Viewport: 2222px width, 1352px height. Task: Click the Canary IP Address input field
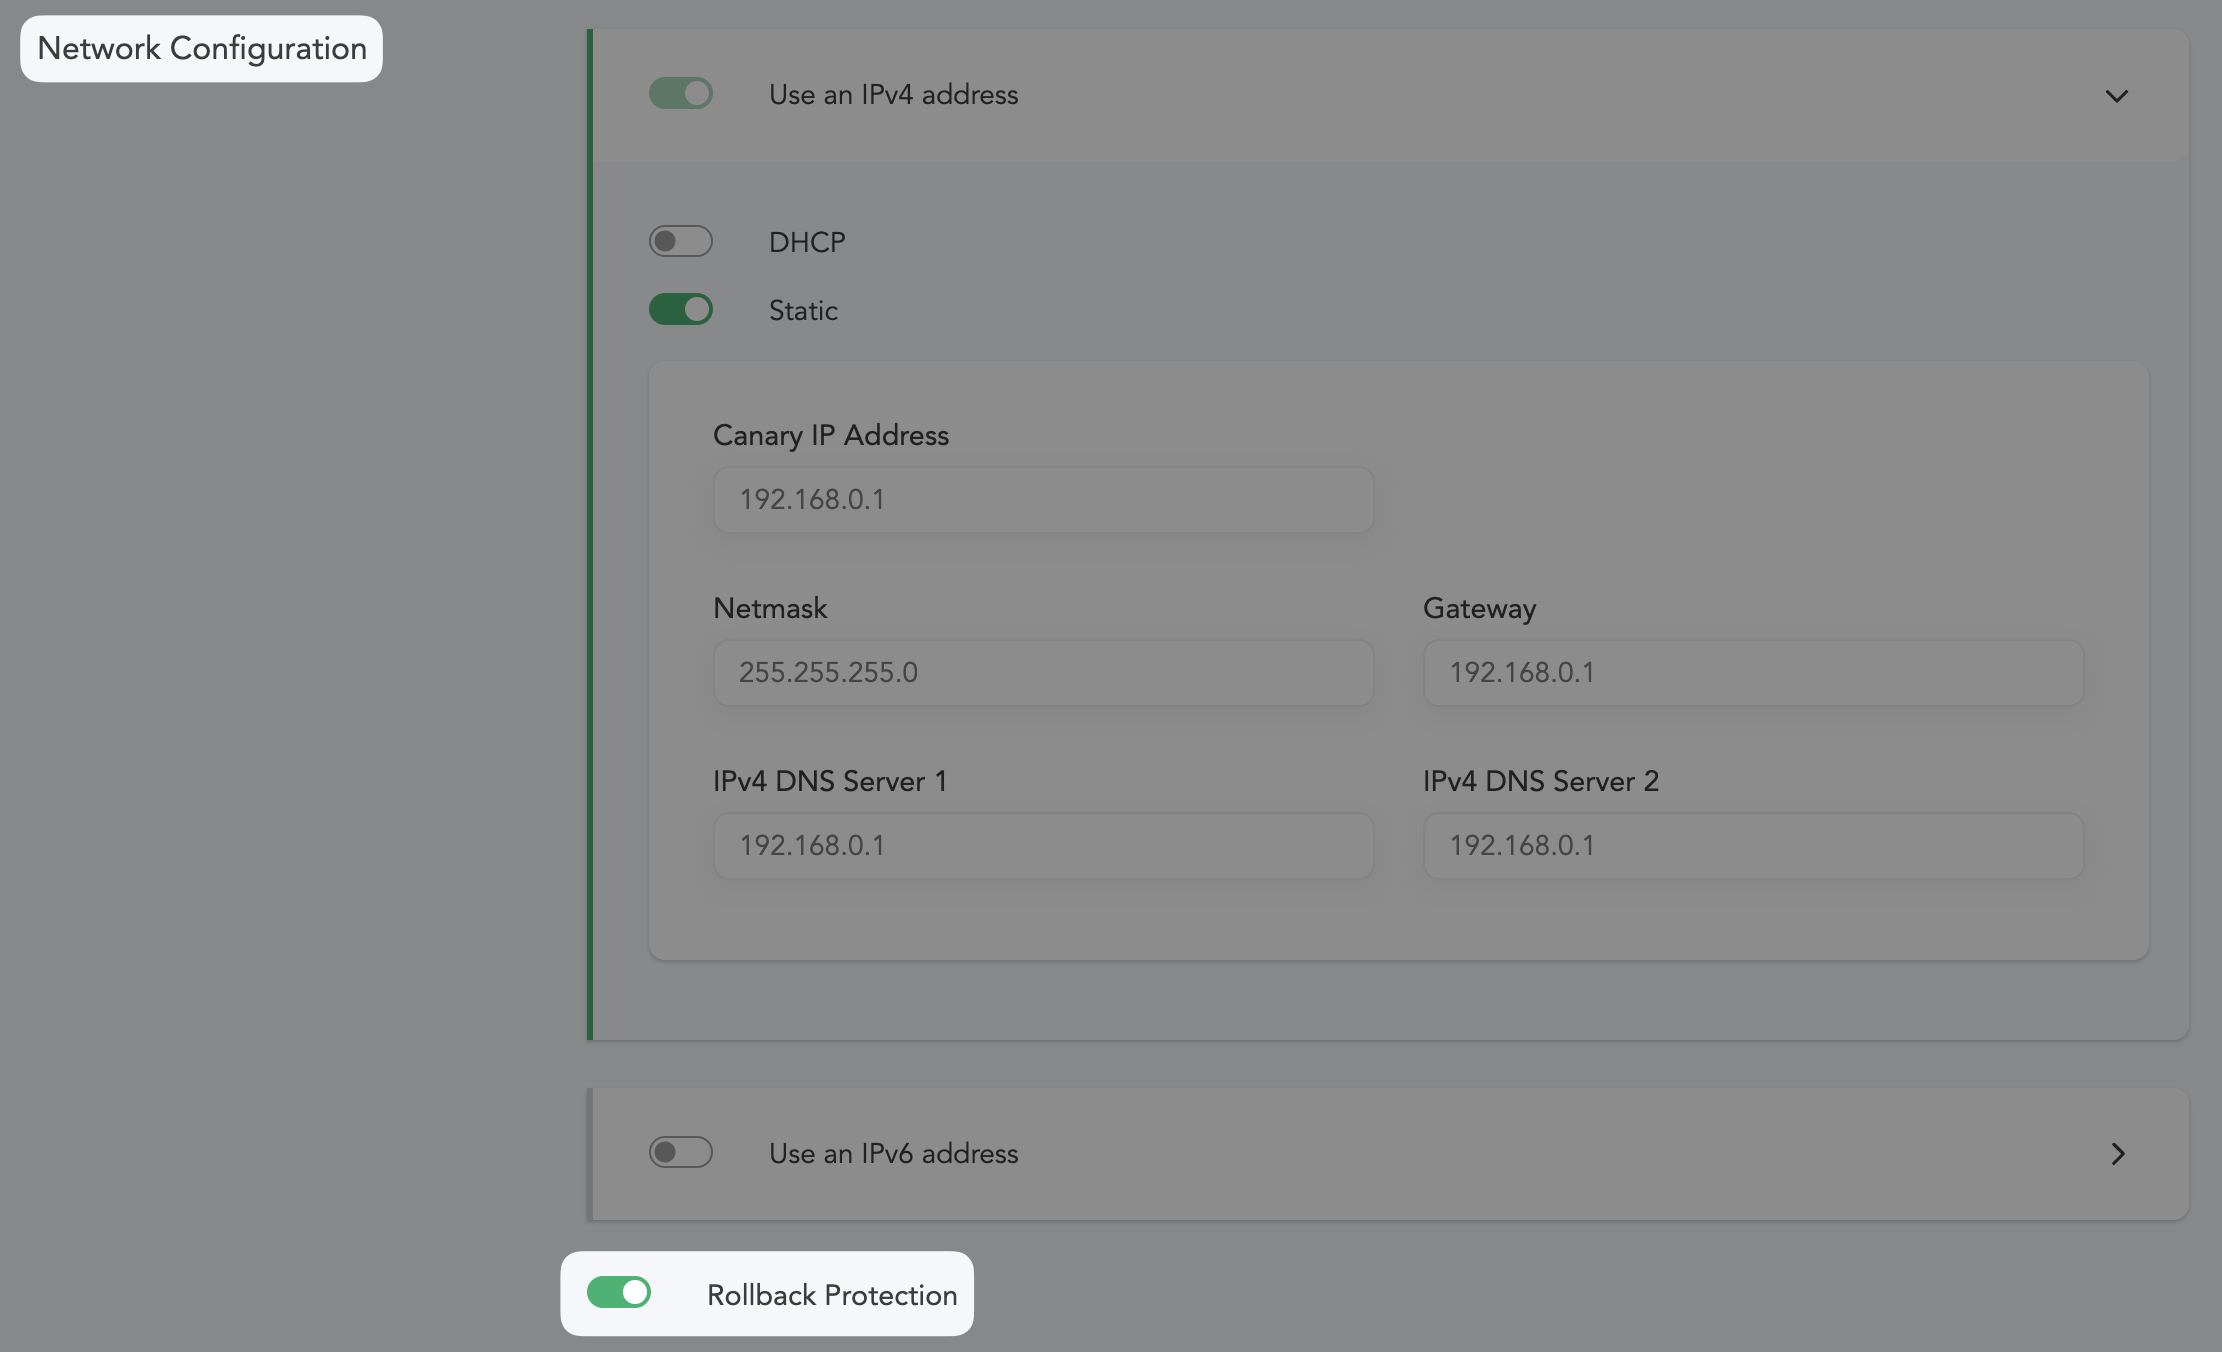point(1042,499)
